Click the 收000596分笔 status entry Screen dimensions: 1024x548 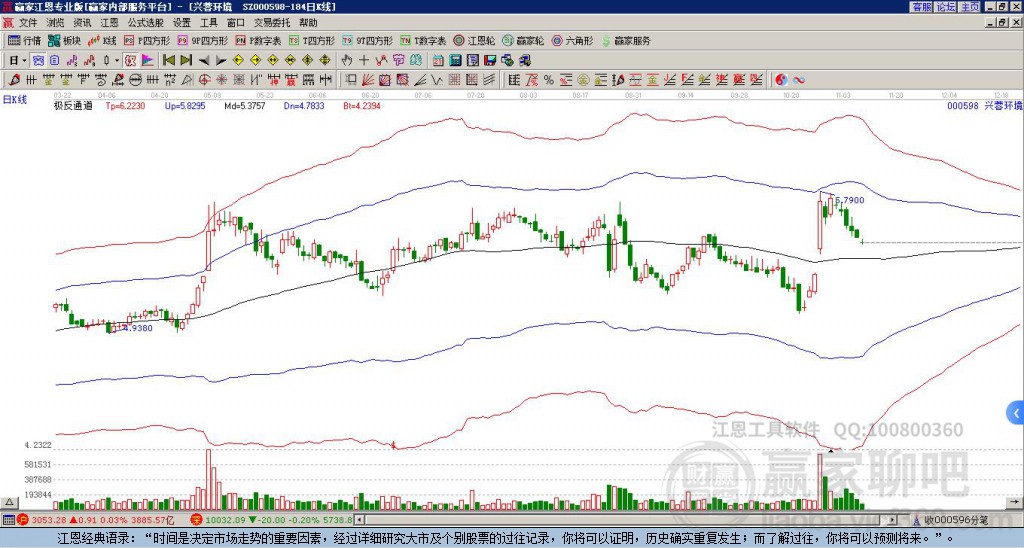(956, 520)
